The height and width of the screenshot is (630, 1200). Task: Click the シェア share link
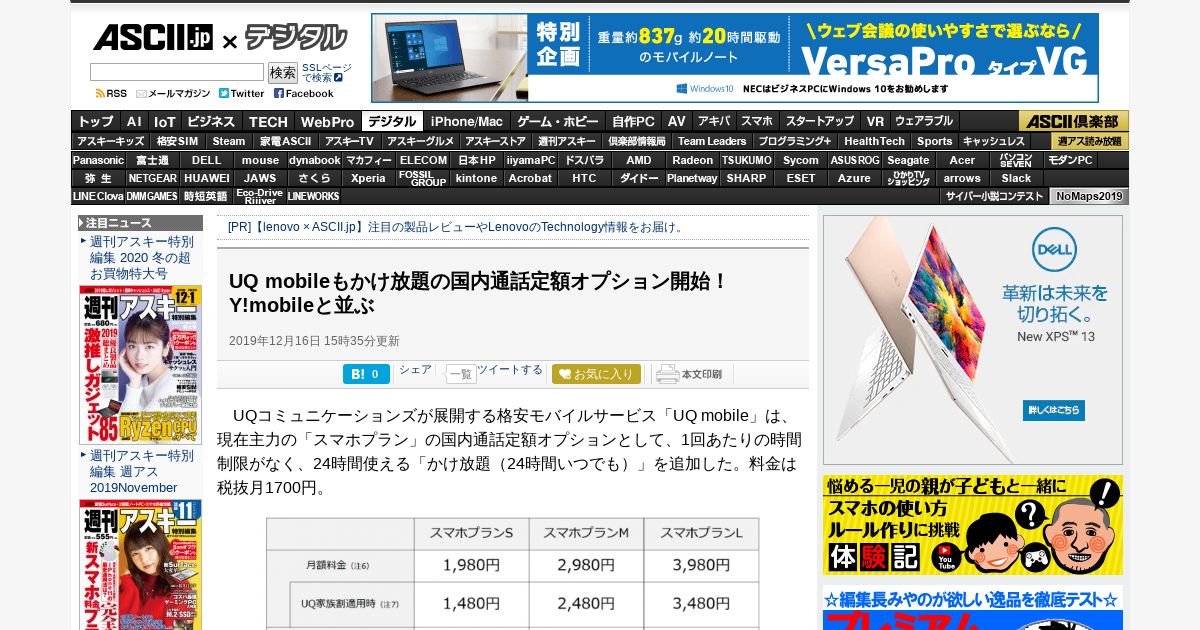[415, 370]
